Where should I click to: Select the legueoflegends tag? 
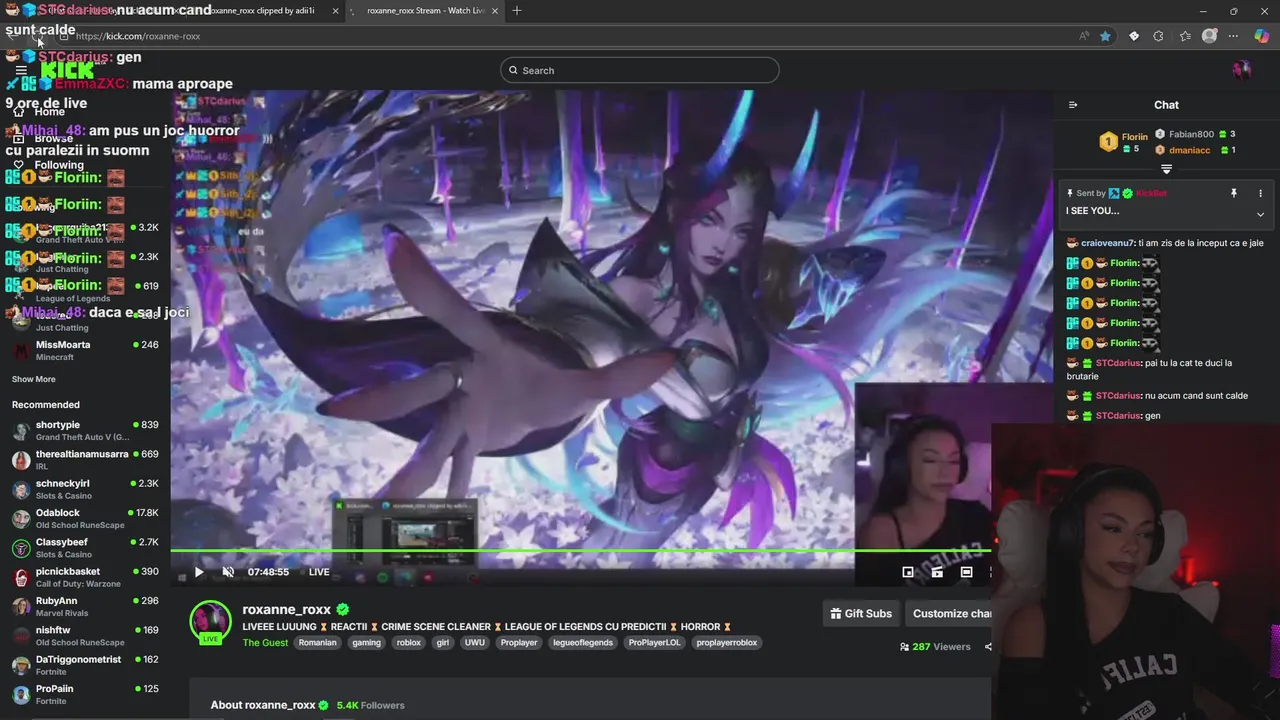(583, 643)
